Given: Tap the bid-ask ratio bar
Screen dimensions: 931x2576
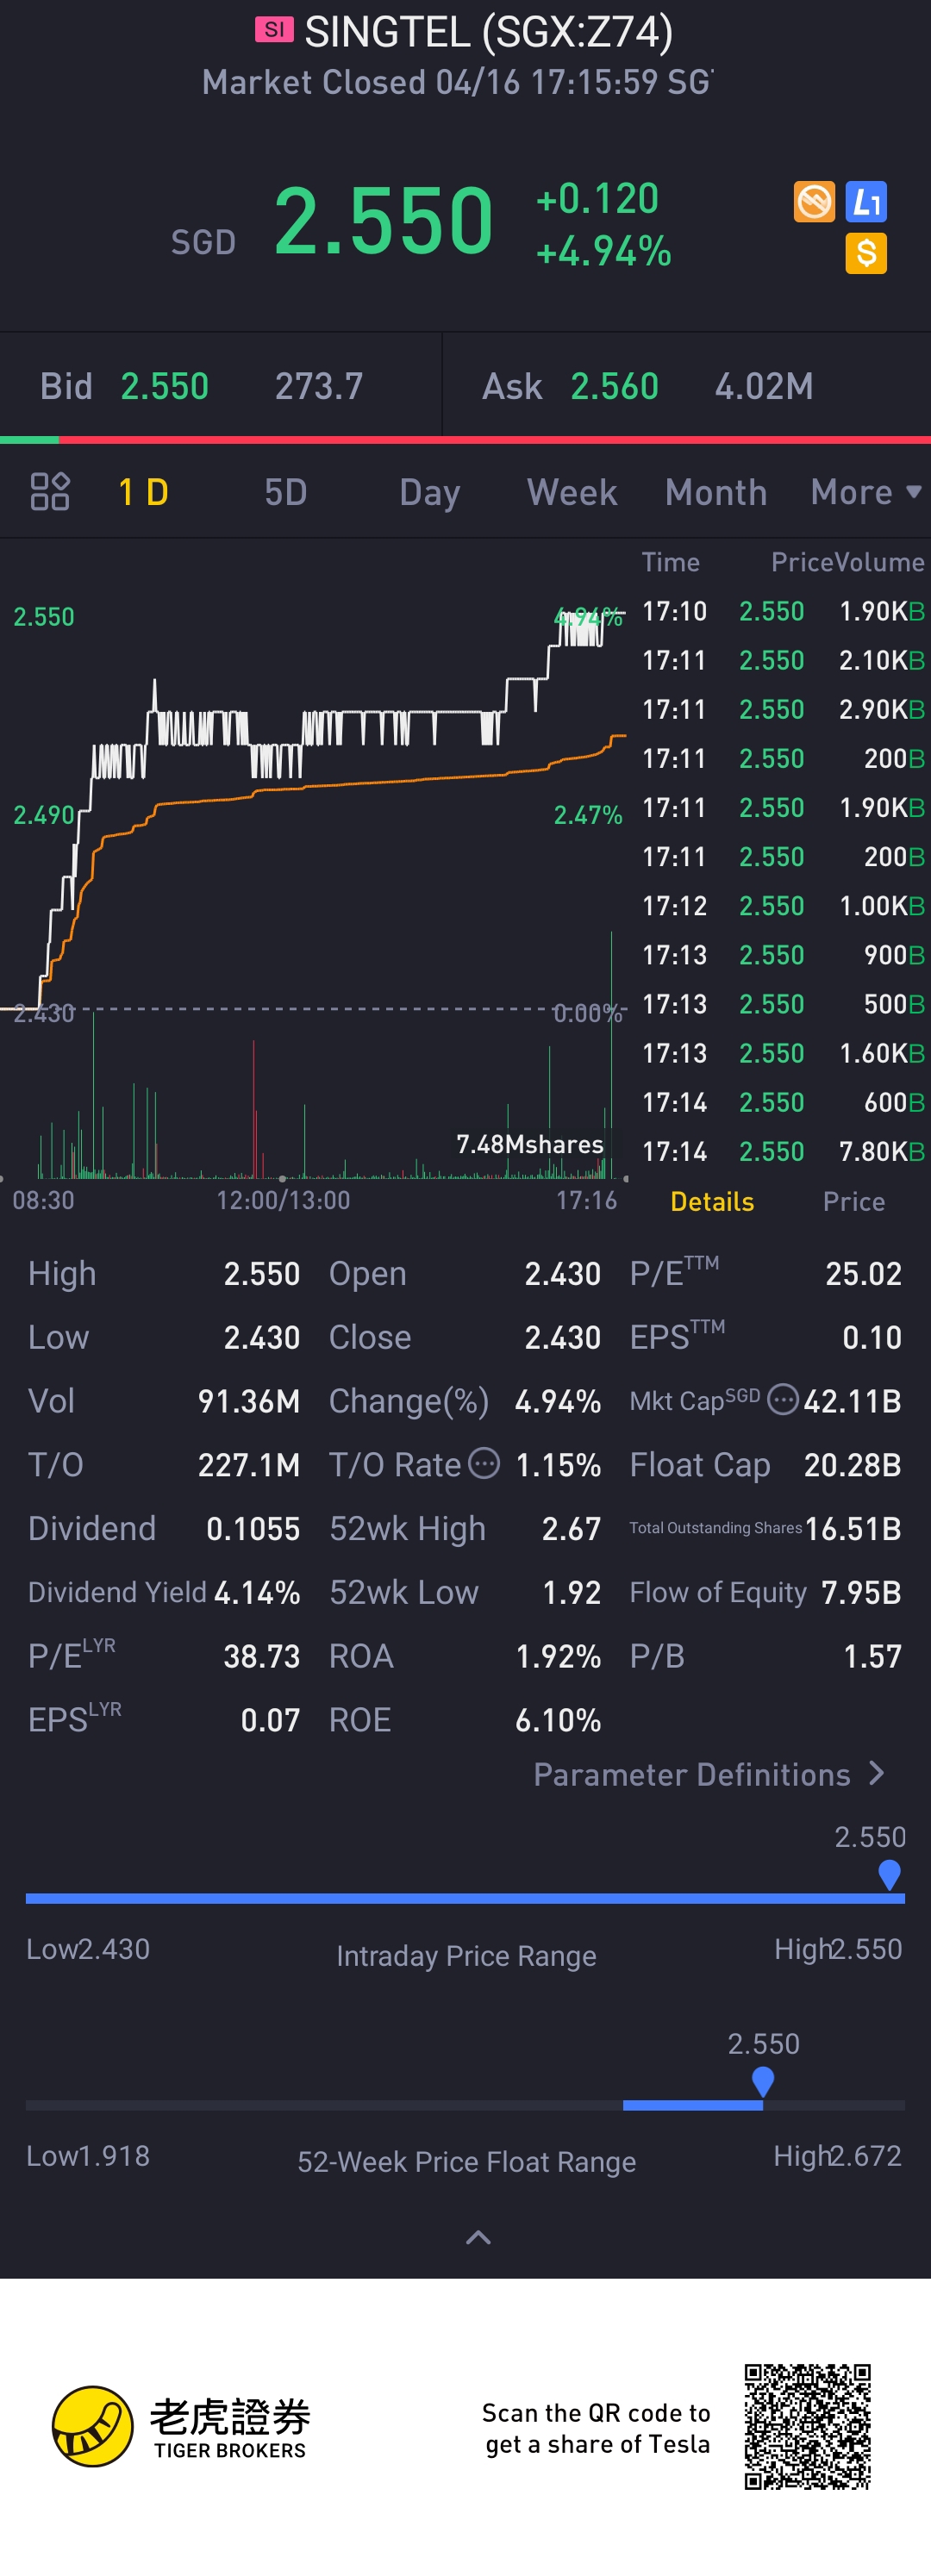Looking at the screenshot, I should 465,439.
